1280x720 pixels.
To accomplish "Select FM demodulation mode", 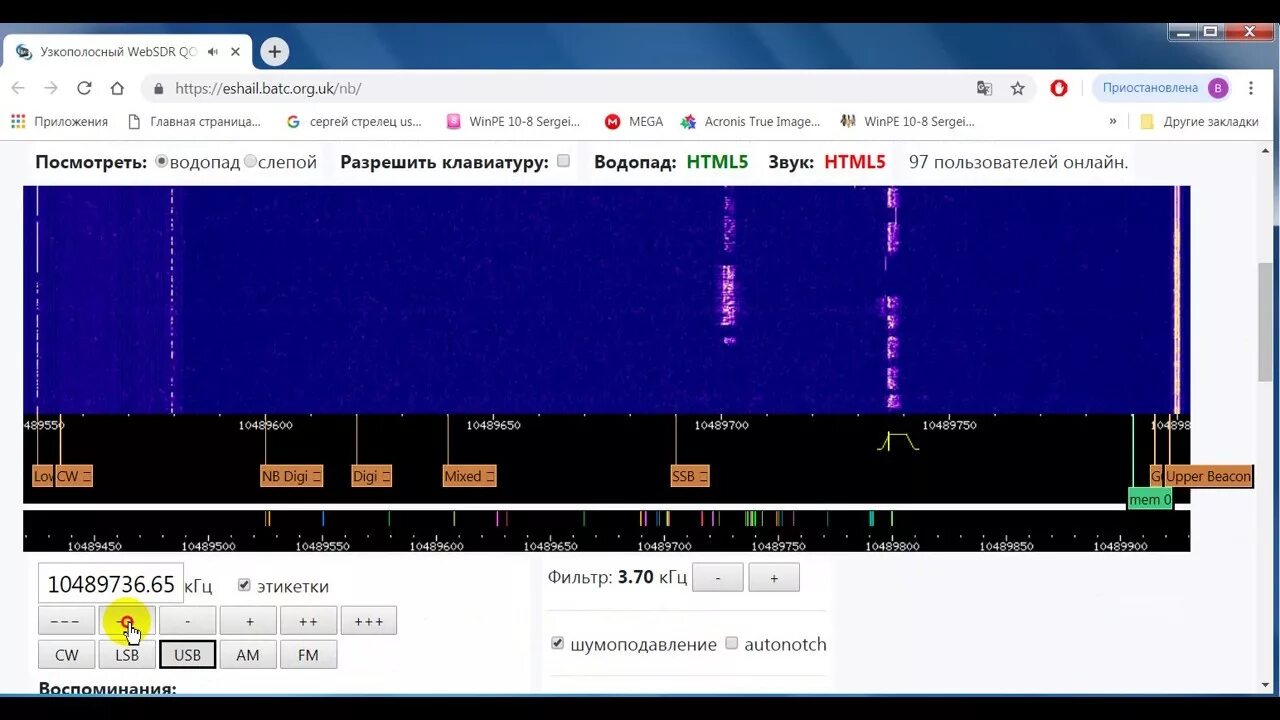I will (x=308, y=655).
